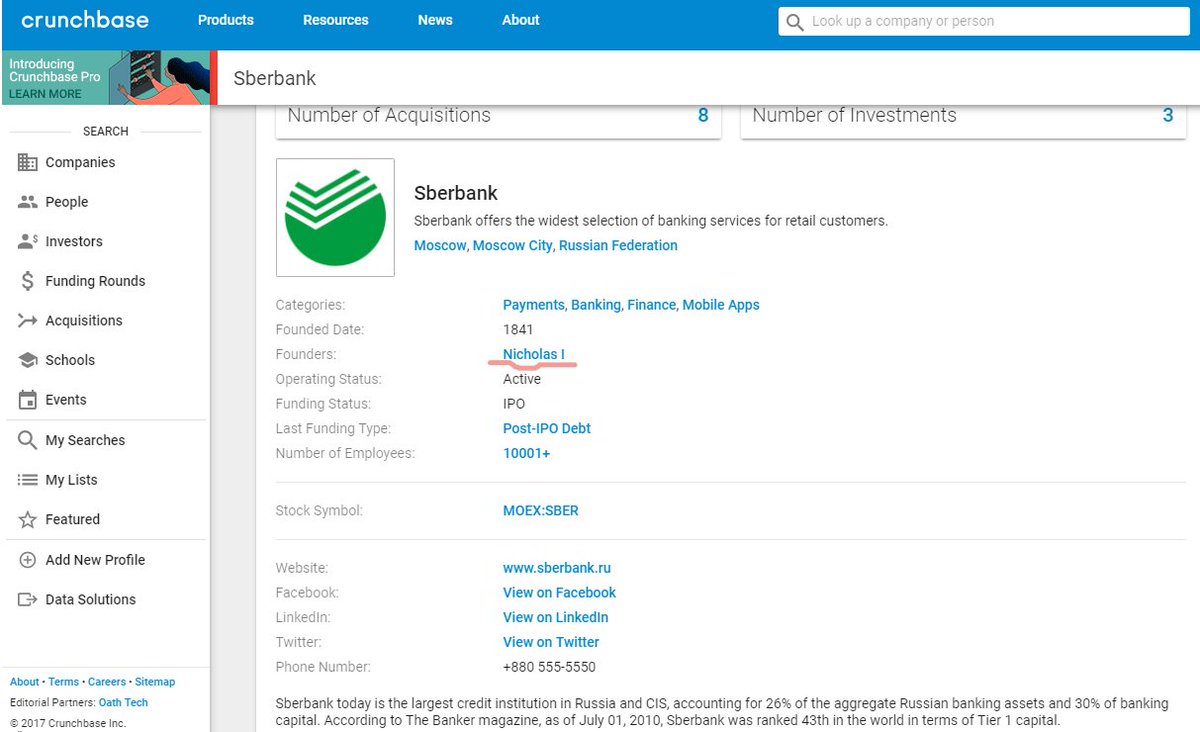Open the Careers footer link

(107, 682)
